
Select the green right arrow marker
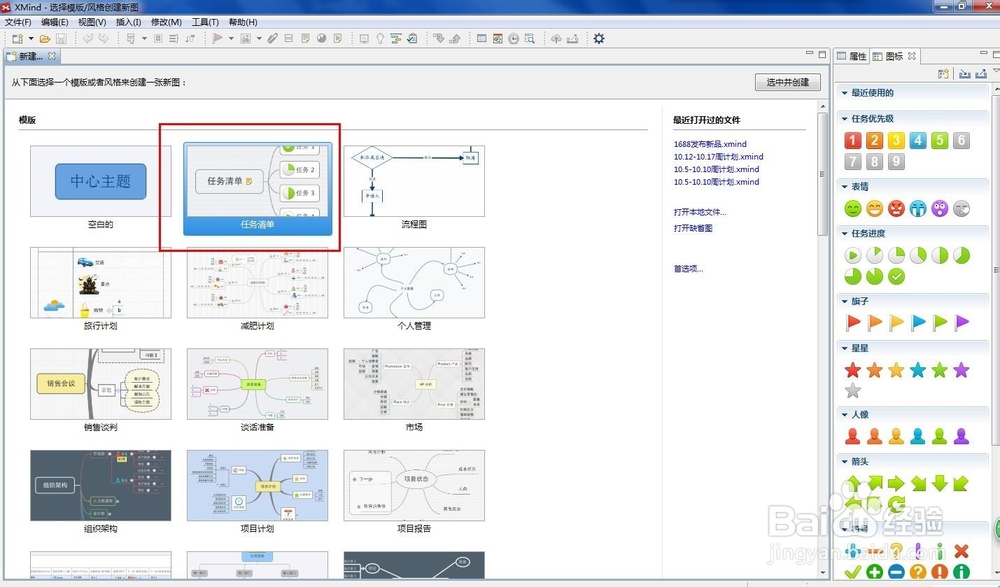[x=896, y=483]
